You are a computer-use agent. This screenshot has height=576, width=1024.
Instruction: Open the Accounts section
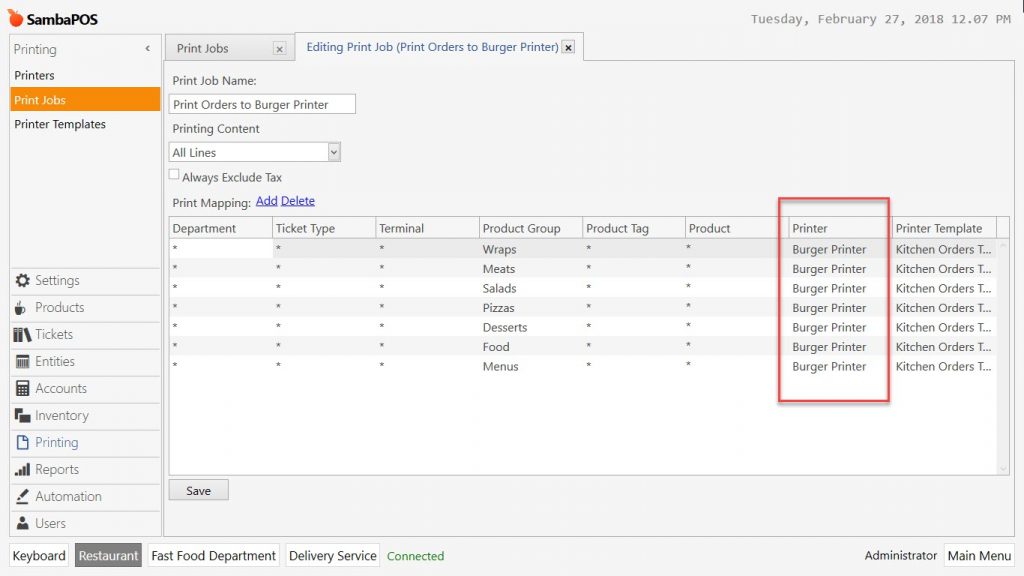[x=61, y=389]
